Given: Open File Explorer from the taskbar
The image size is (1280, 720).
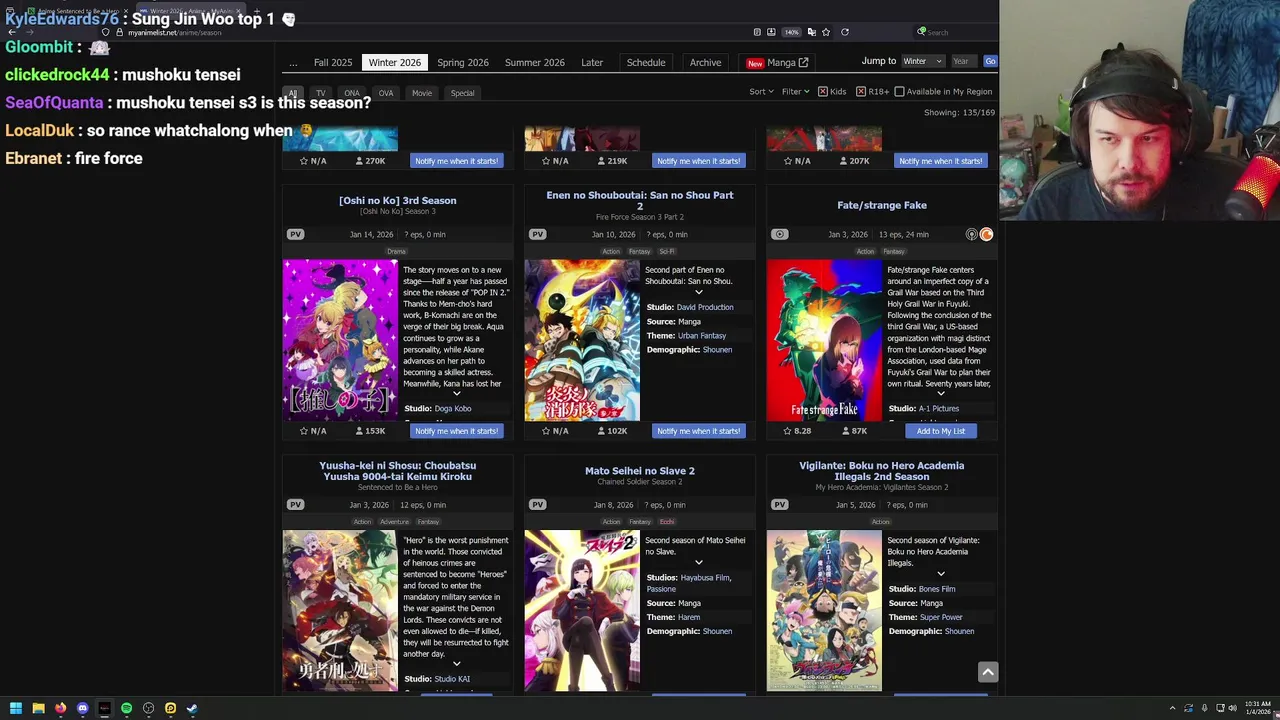Looking at the screenshot, I should (38, 708).
